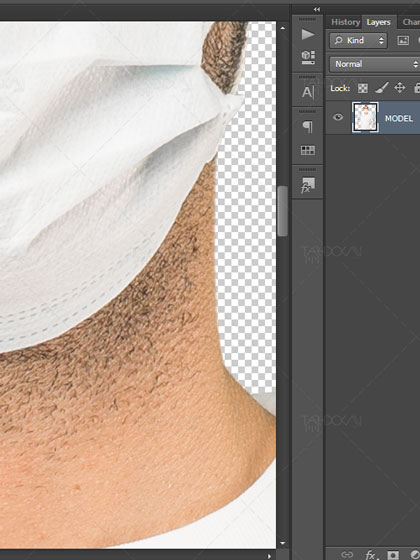
Task: Open the Paragraph panel icon
Action: click(308, 126)
